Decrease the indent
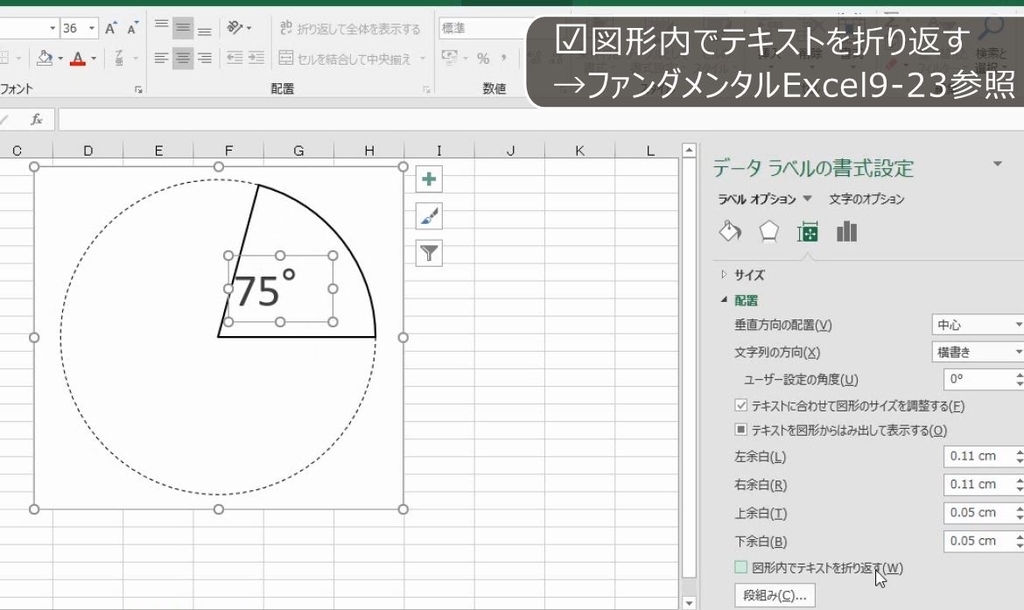The height and width of the screenshot is (610, 1024). point(234,58)
